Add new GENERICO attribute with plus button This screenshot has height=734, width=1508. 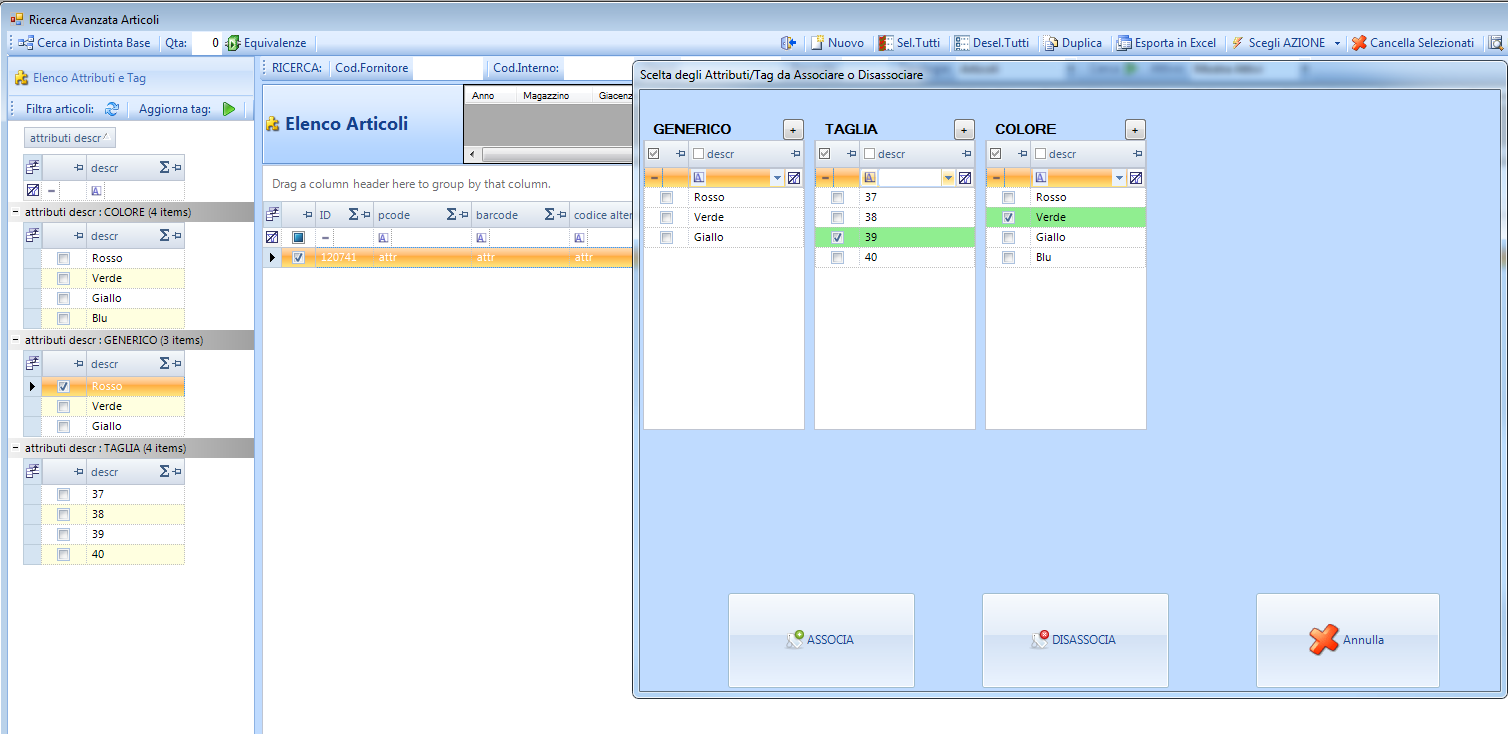click(x=792, y=129)
